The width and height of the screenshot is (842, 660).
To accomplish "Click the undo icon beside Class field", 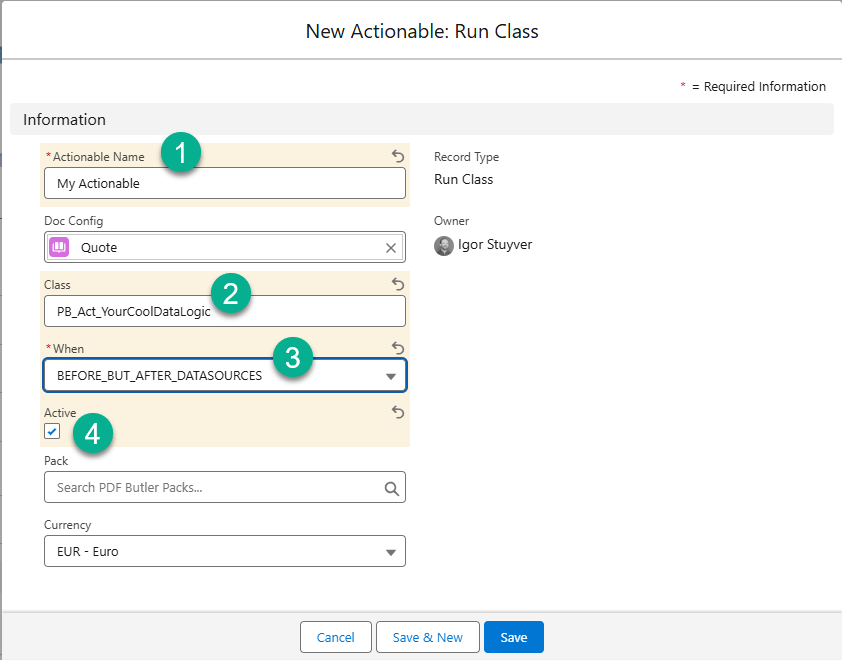I will [397, 284].
